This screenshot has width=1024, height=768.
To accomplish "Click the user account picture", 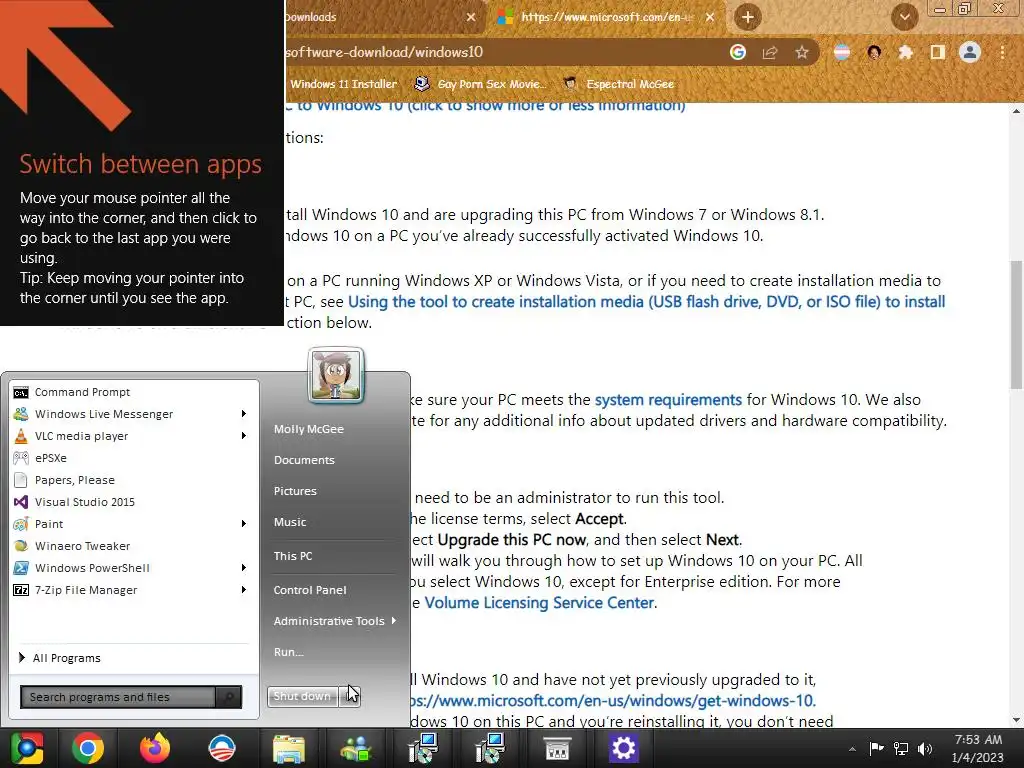I will coord(336,375).
